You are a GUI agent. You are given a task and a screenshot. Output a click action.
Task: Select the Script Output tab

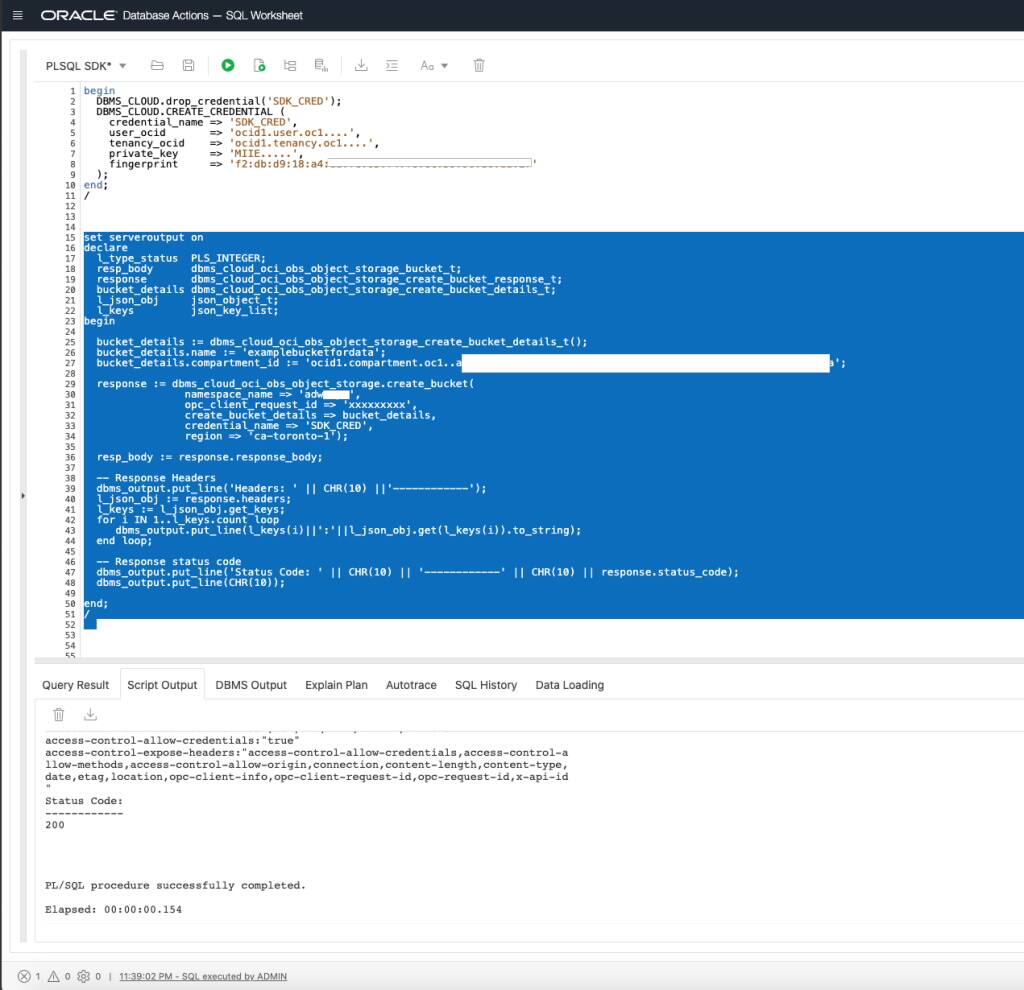[x=162, y=685]
